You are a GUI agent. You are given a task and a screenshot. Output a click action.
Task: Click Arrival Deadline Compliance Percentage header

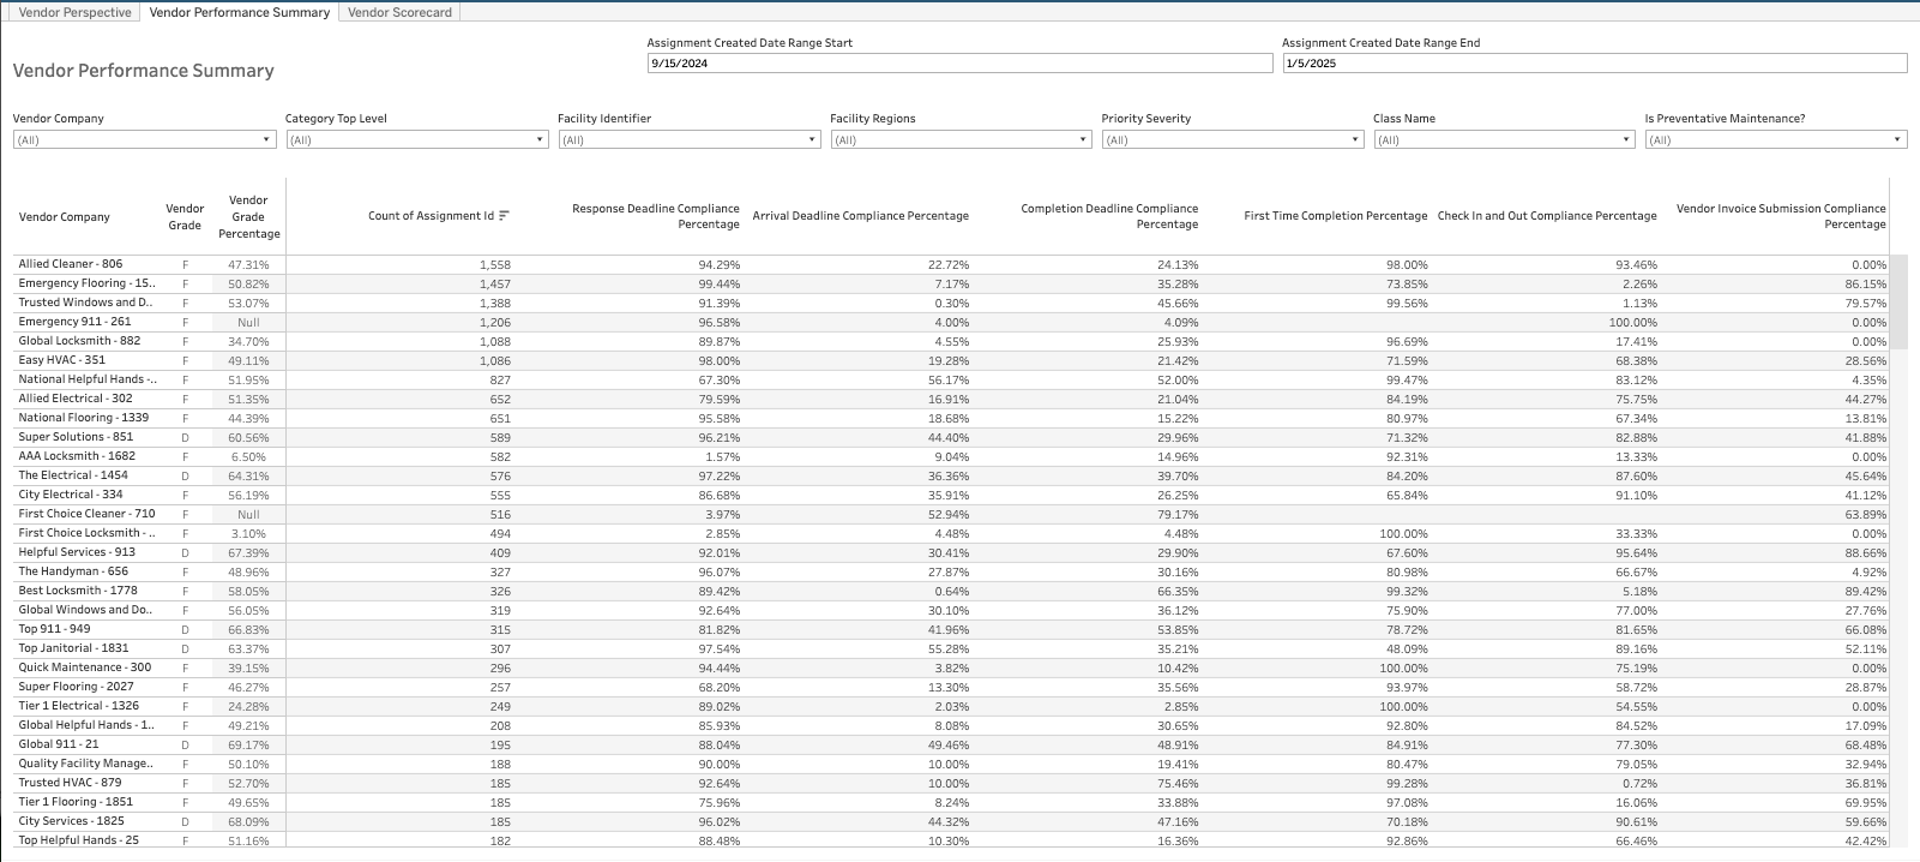860,216
